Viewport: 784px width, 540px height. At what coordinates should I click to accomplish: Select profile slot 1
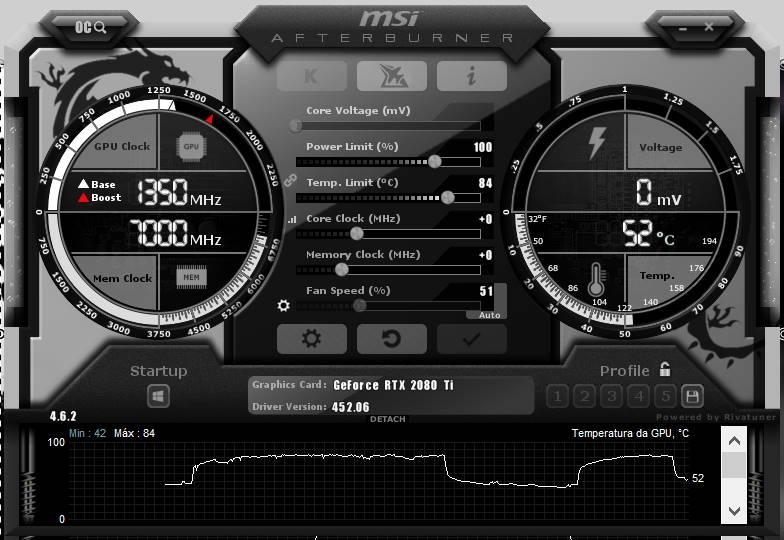(x=557, y=397)
